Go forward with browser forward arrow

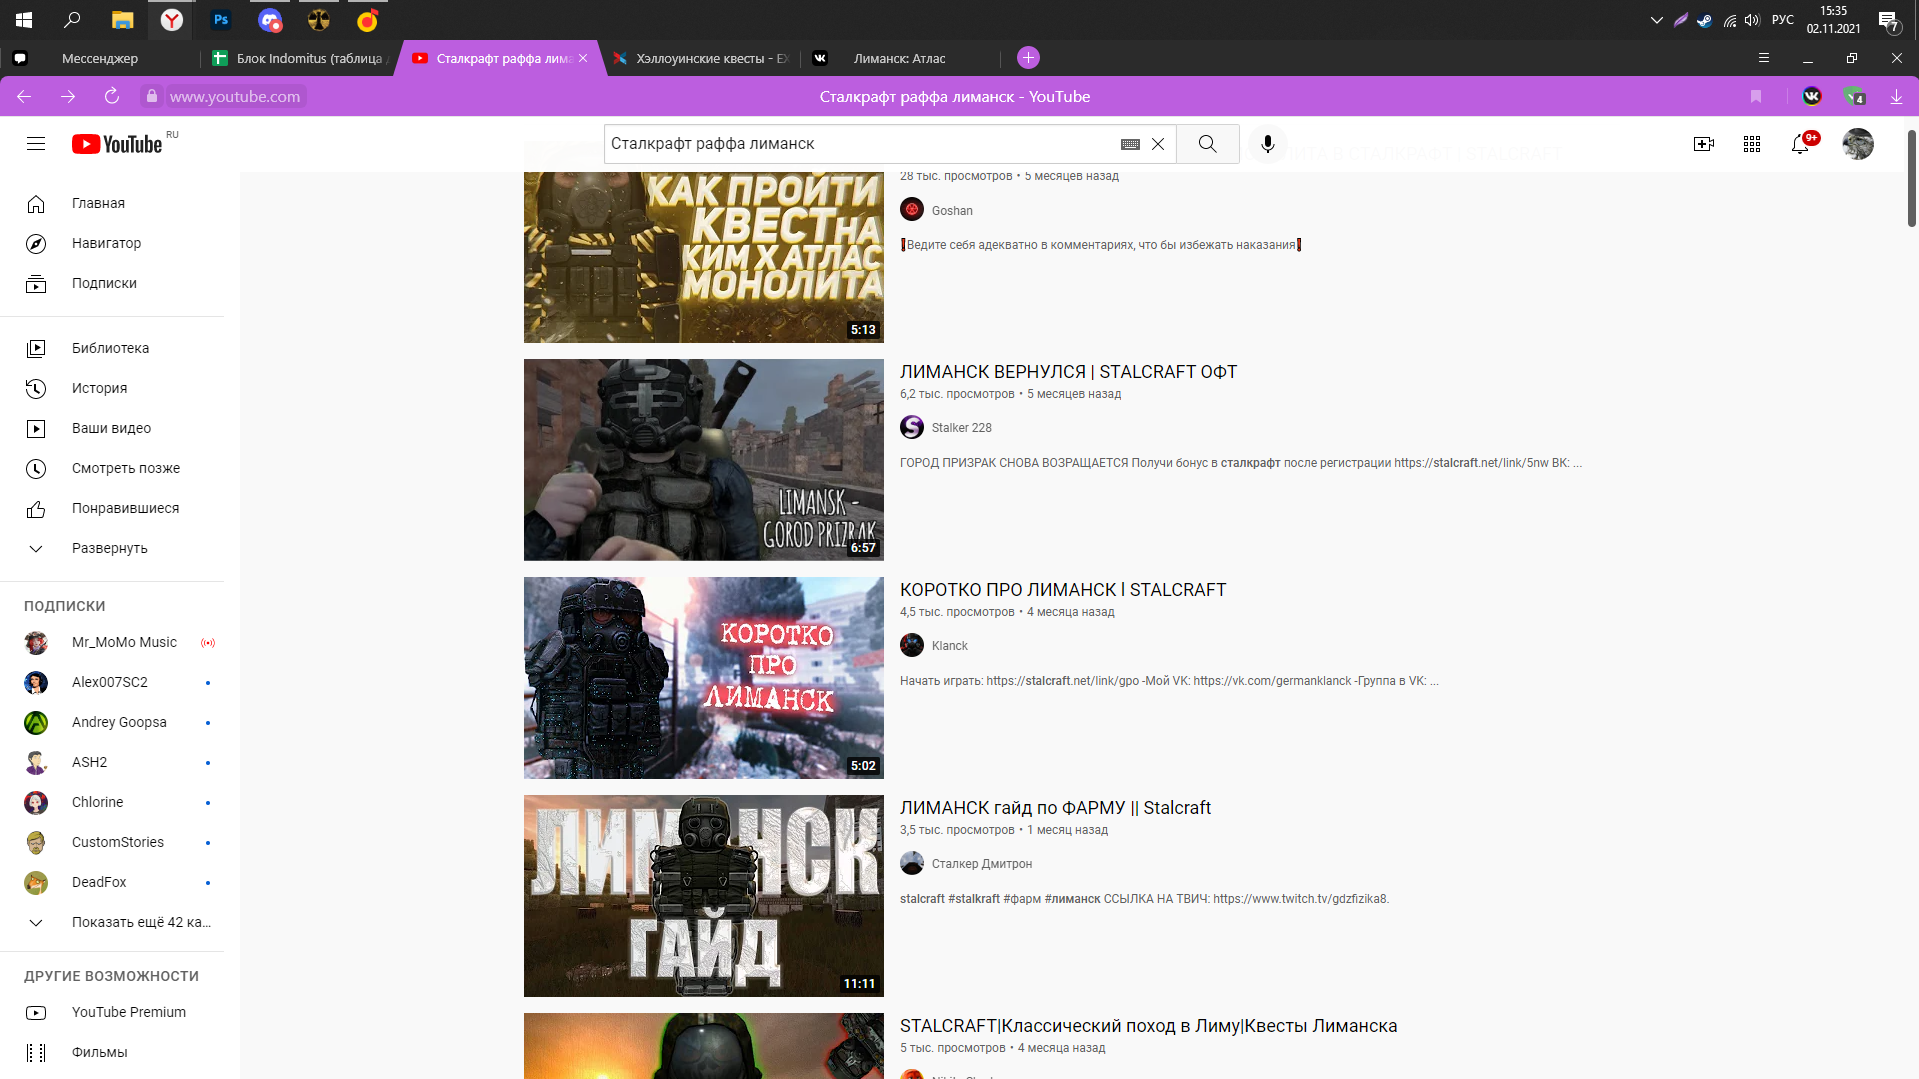[x=68, y=97]
